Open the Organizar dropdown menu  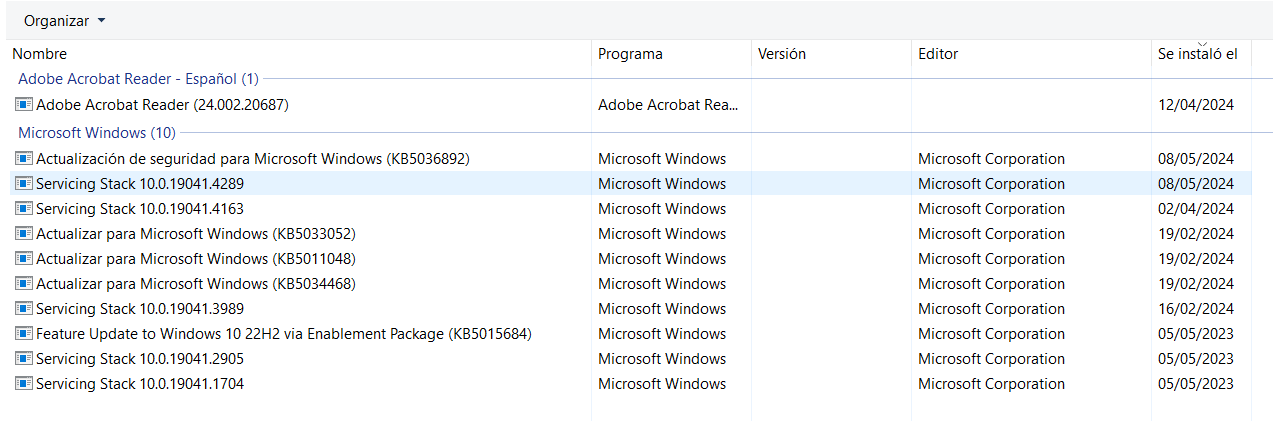tap(64, 21)
